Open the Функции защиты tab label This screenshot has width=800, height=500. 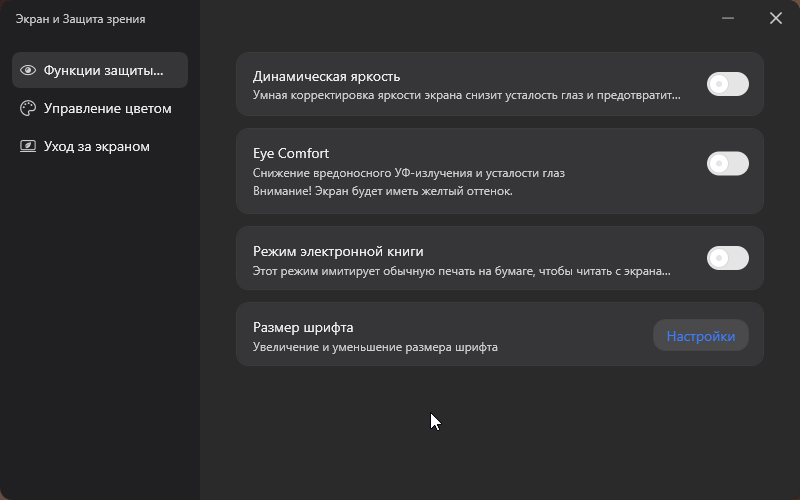(103, 70)
